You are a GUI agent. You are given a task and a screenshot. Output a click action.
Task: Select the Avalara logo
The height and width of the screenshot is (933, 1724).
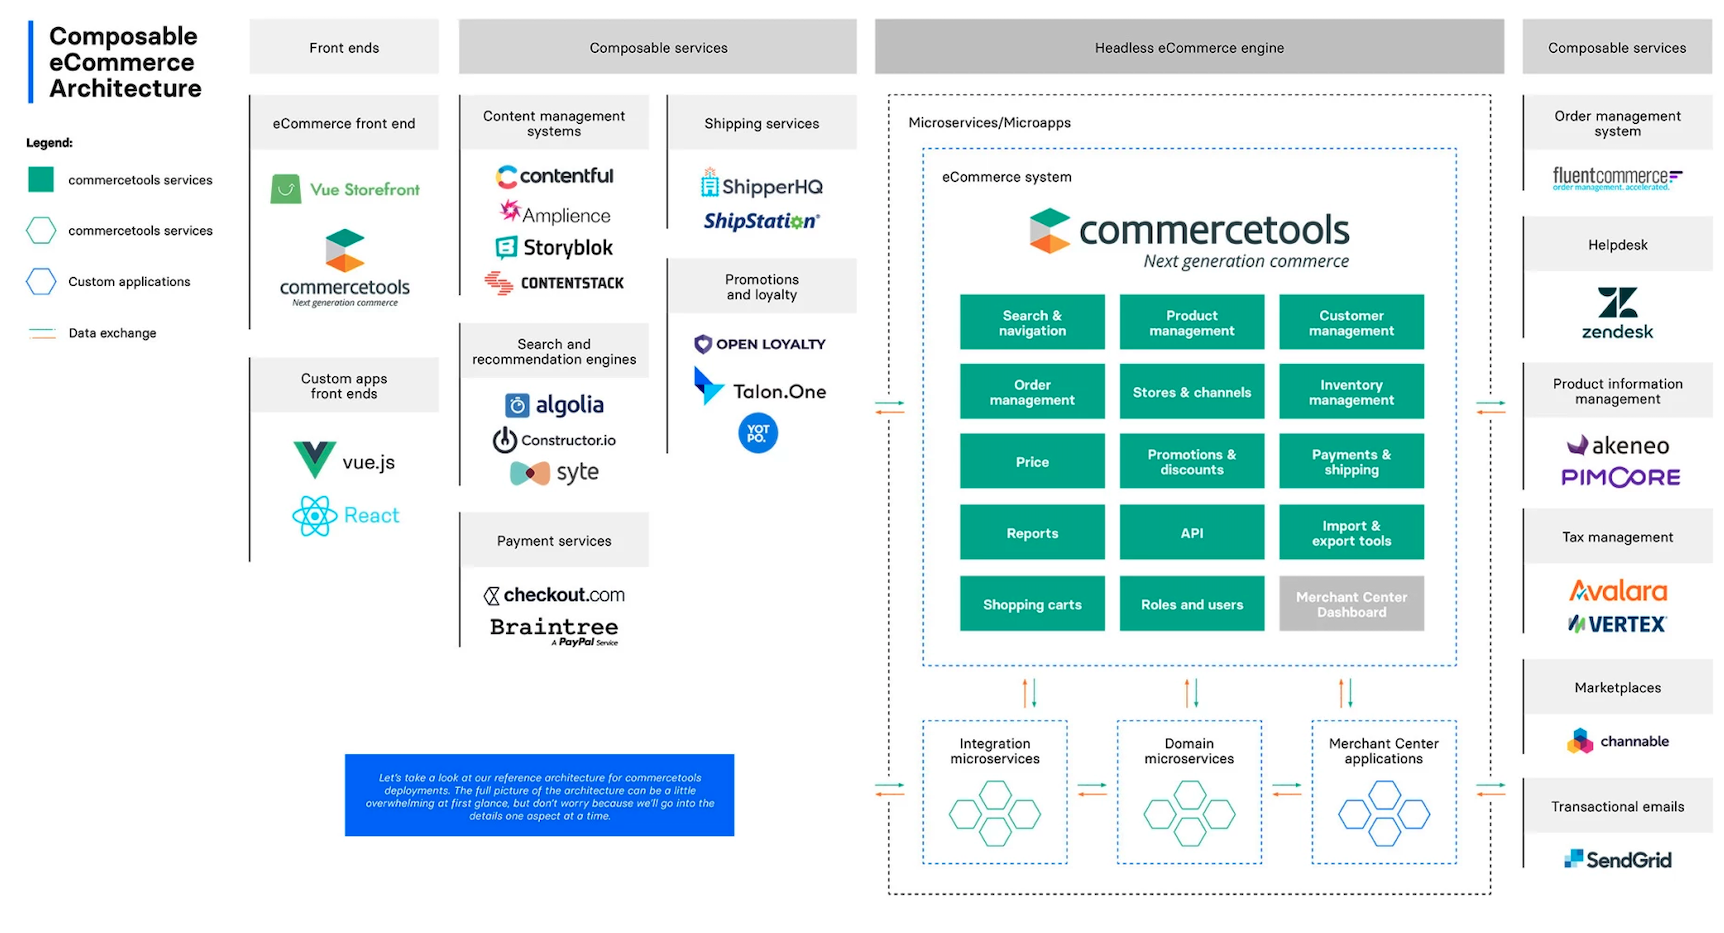[1617, 591]
